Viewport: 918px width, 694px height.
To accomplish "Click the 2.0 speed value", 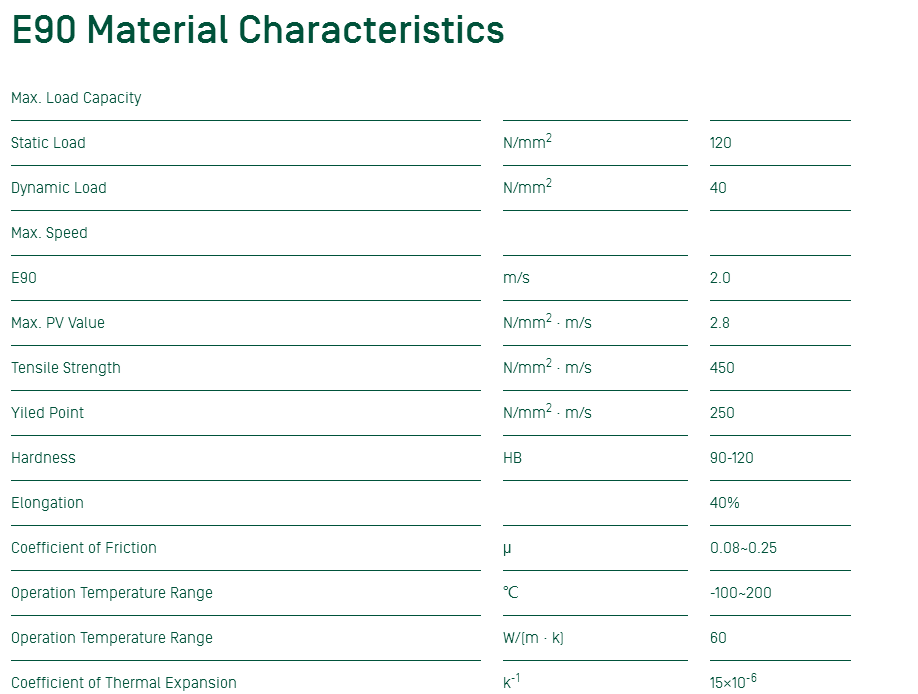I will (x=720, y=278).
